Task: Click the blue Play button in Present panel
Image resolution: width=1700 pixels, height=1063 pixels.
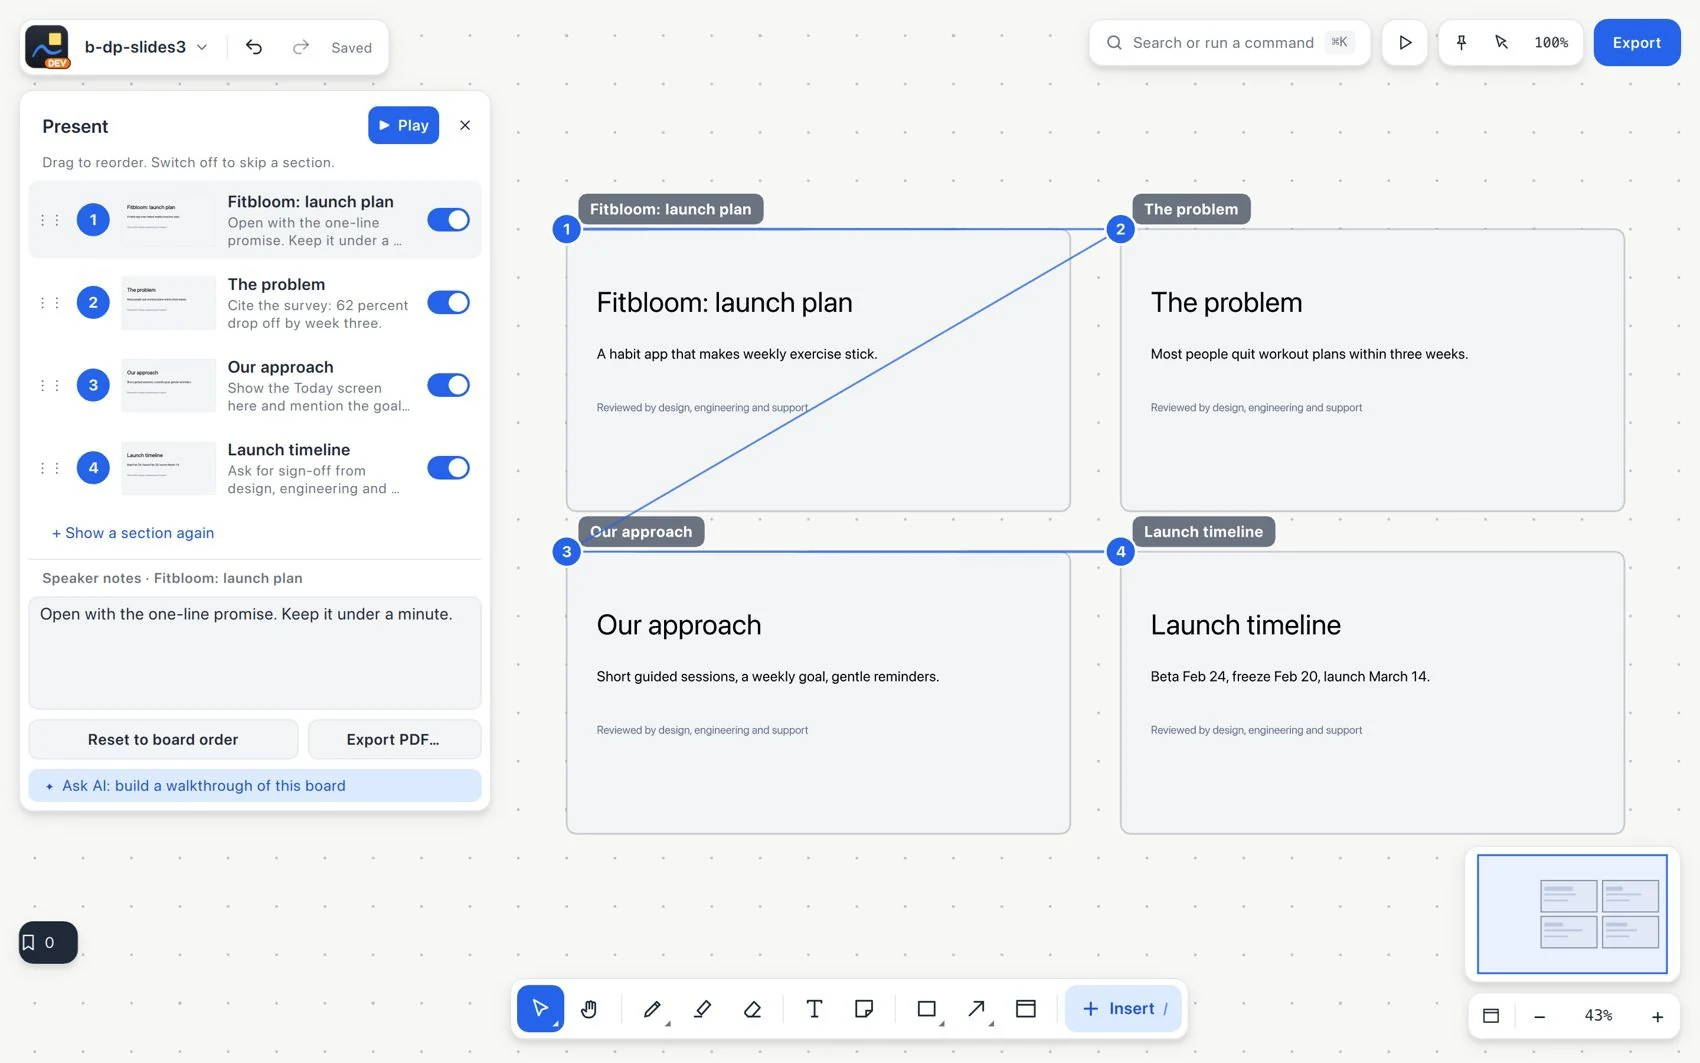Action: (403, 125)
